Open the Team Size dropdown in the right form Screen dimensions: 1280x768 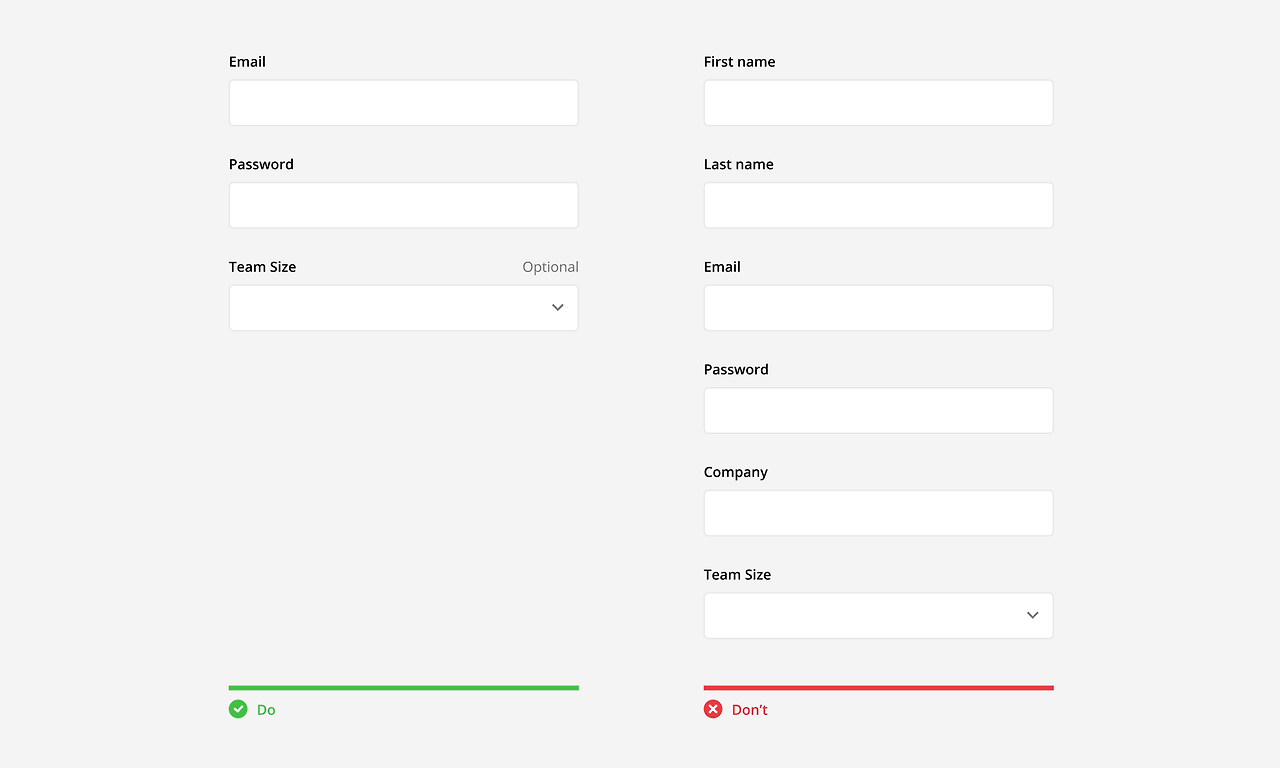(x=878, y=615)
